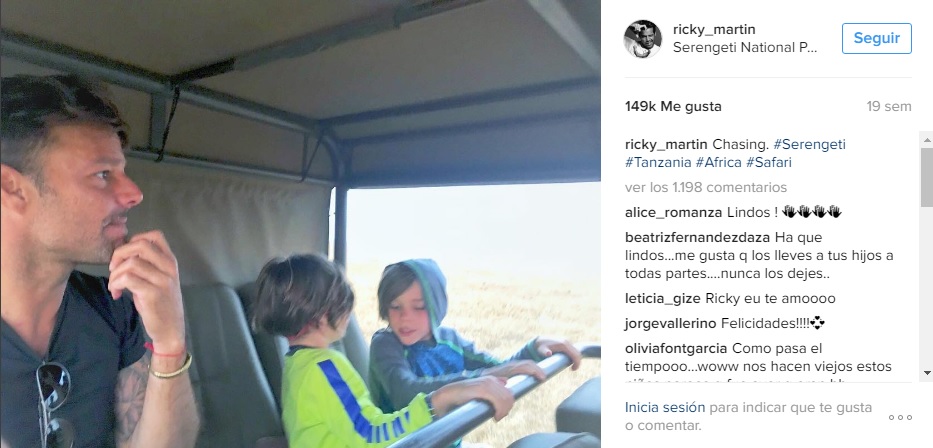Open oliviafontgarcia commenter profile
Viewport: 933px width, 448px height.
click(676, 348)
